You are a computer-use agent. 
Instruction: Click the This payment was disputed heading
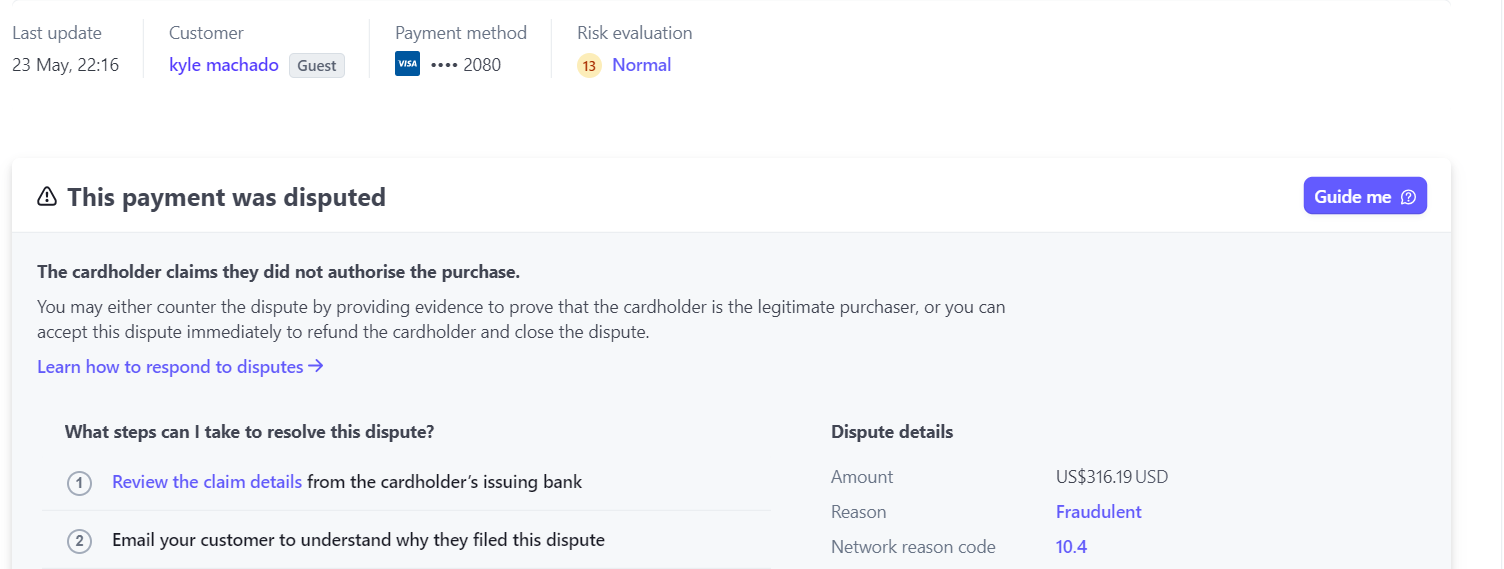click(226, 197)
